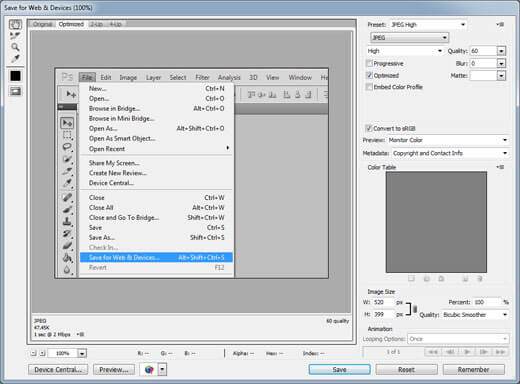Open the Quality slider arrow
Image resolution: width=520 pixels, height=384 pixels.
click(x=501, y=51)
